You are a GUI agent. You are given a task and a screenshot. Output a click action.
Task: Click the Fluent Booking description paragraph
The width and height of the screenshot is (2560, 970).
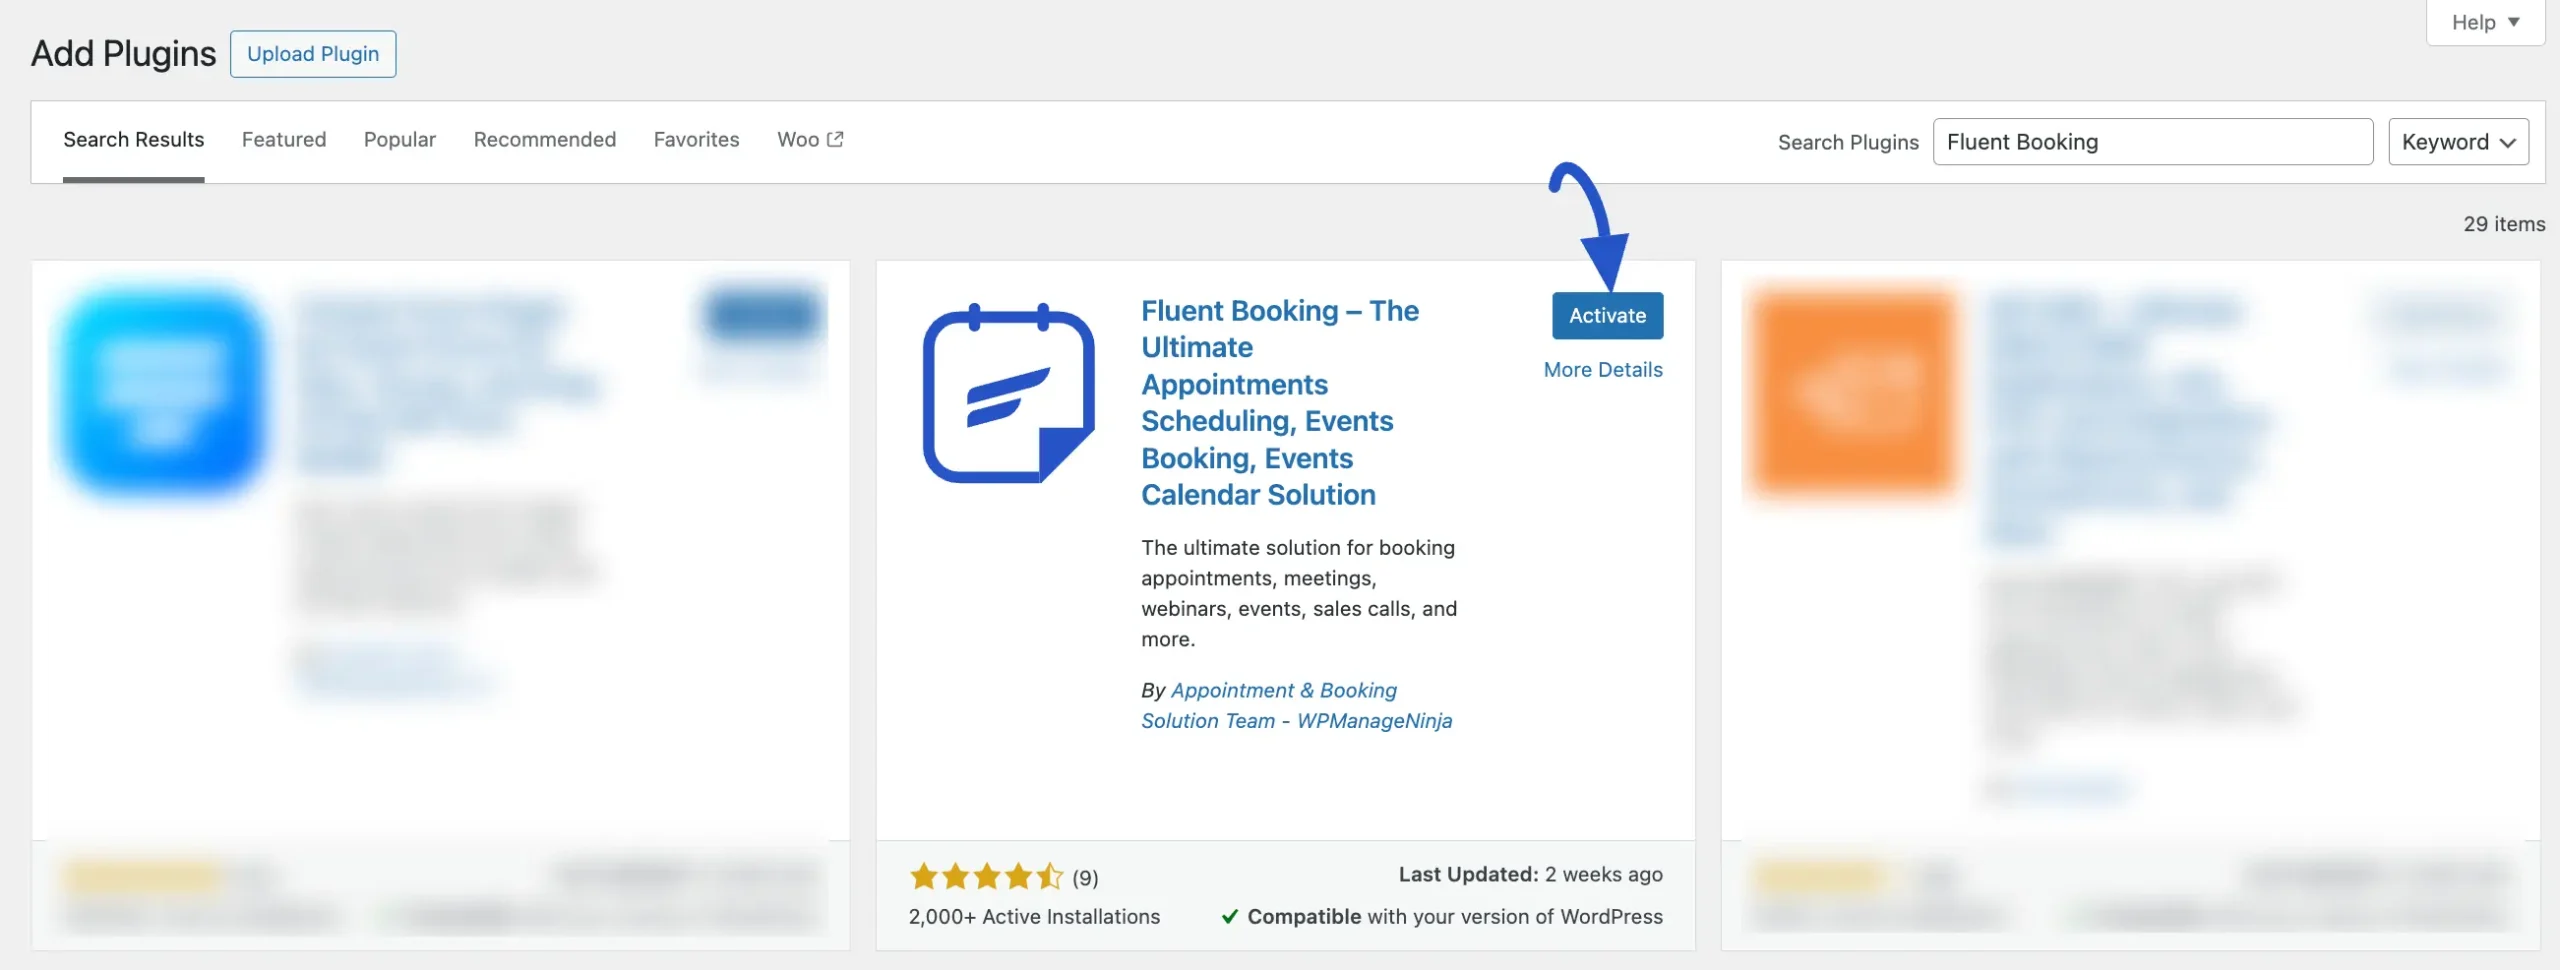click(1299, 594)
